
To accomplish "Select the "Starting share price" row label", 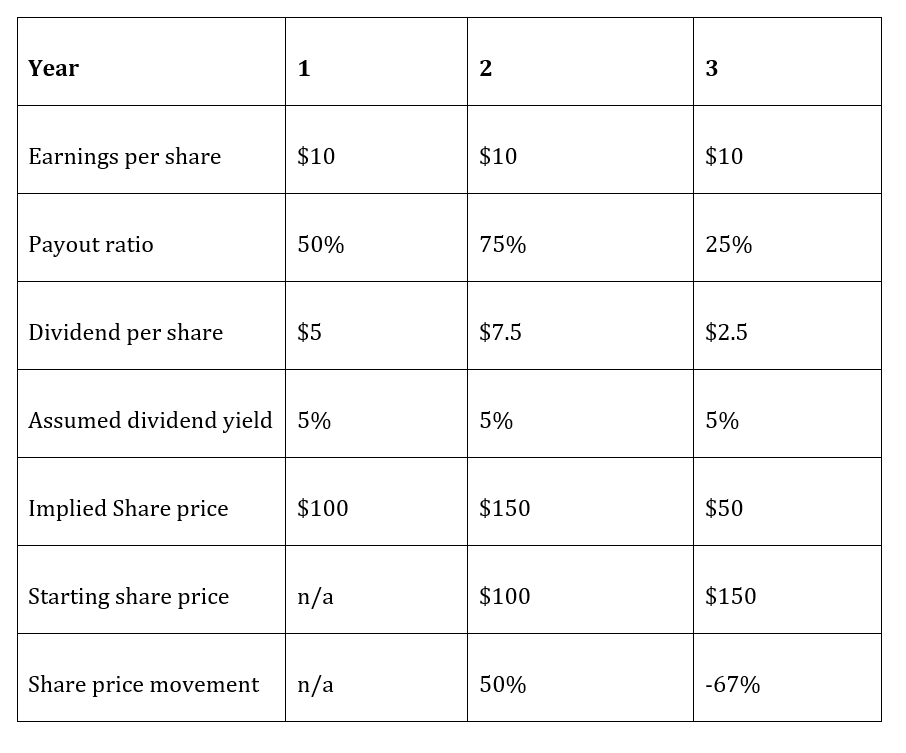I will point(129,597).
